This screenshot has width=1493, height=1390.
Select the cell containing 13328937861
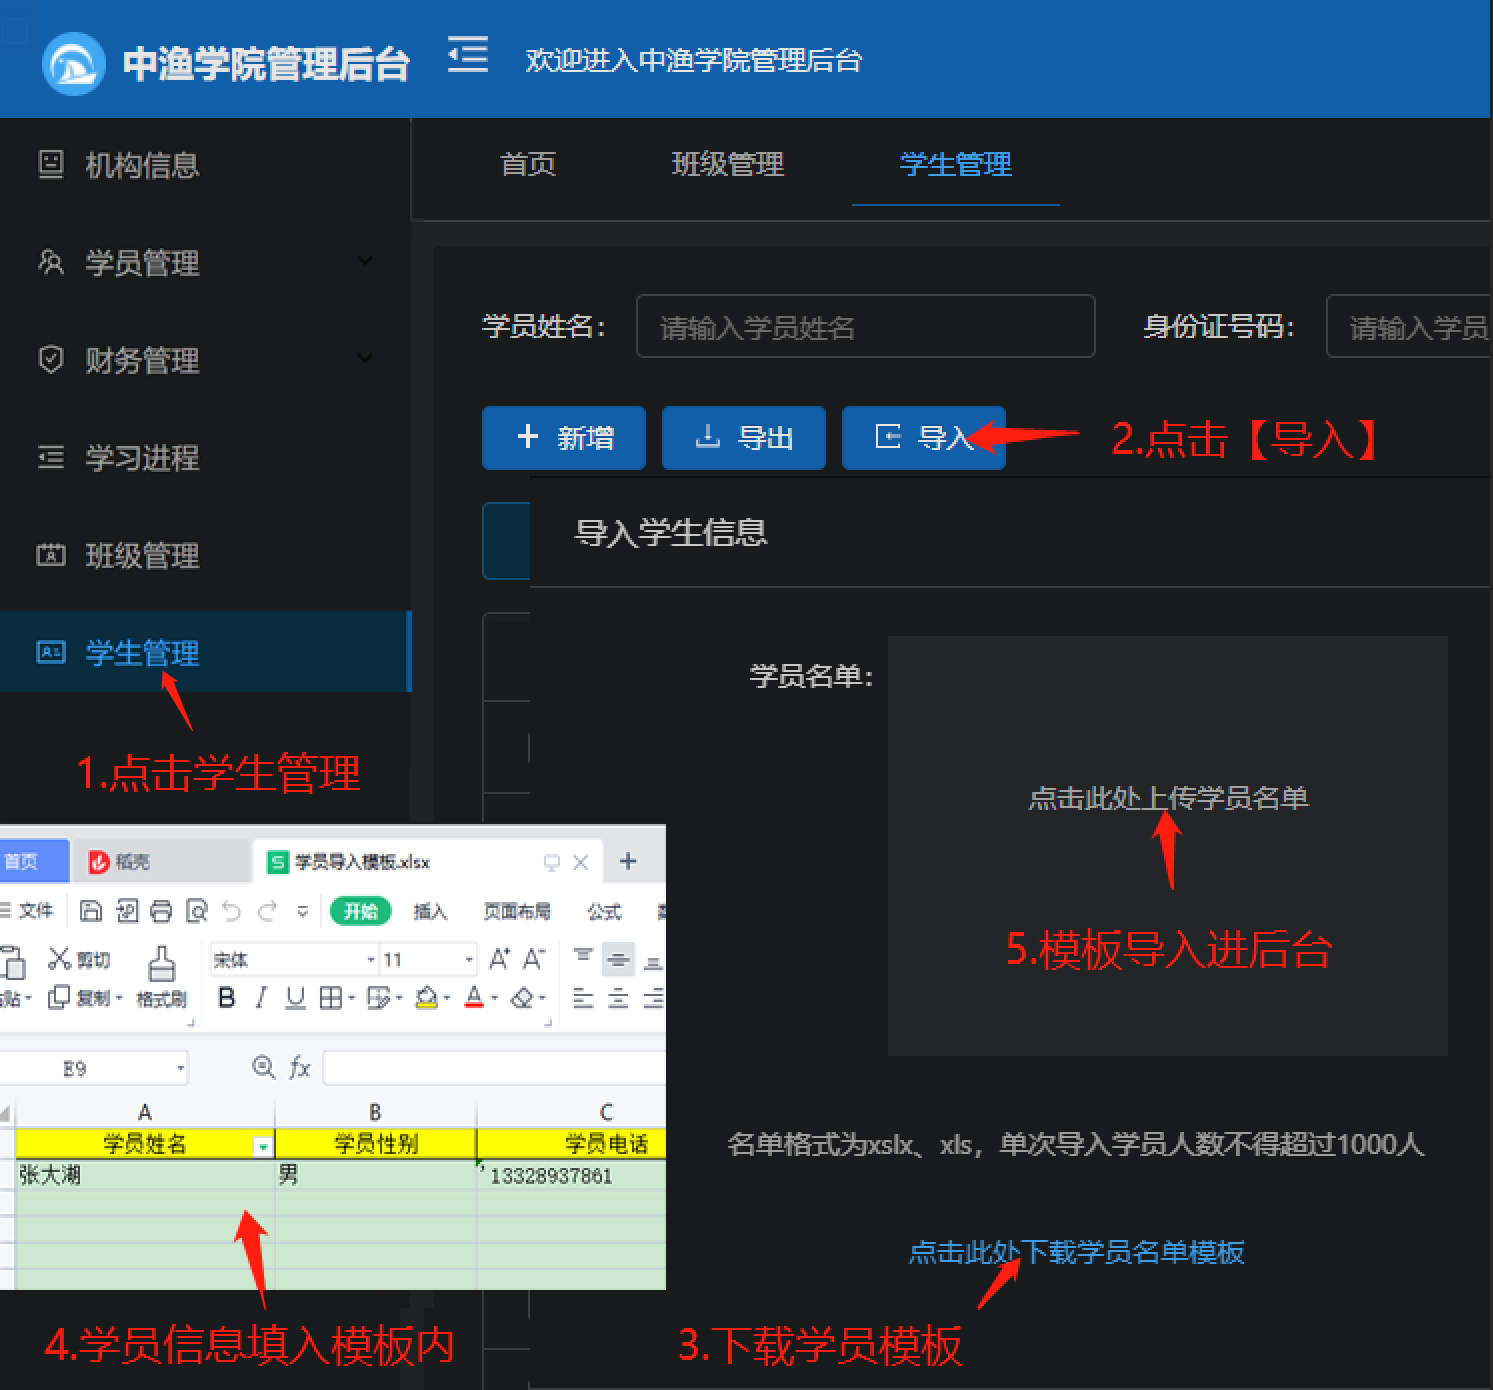(x=571, y=1175)
